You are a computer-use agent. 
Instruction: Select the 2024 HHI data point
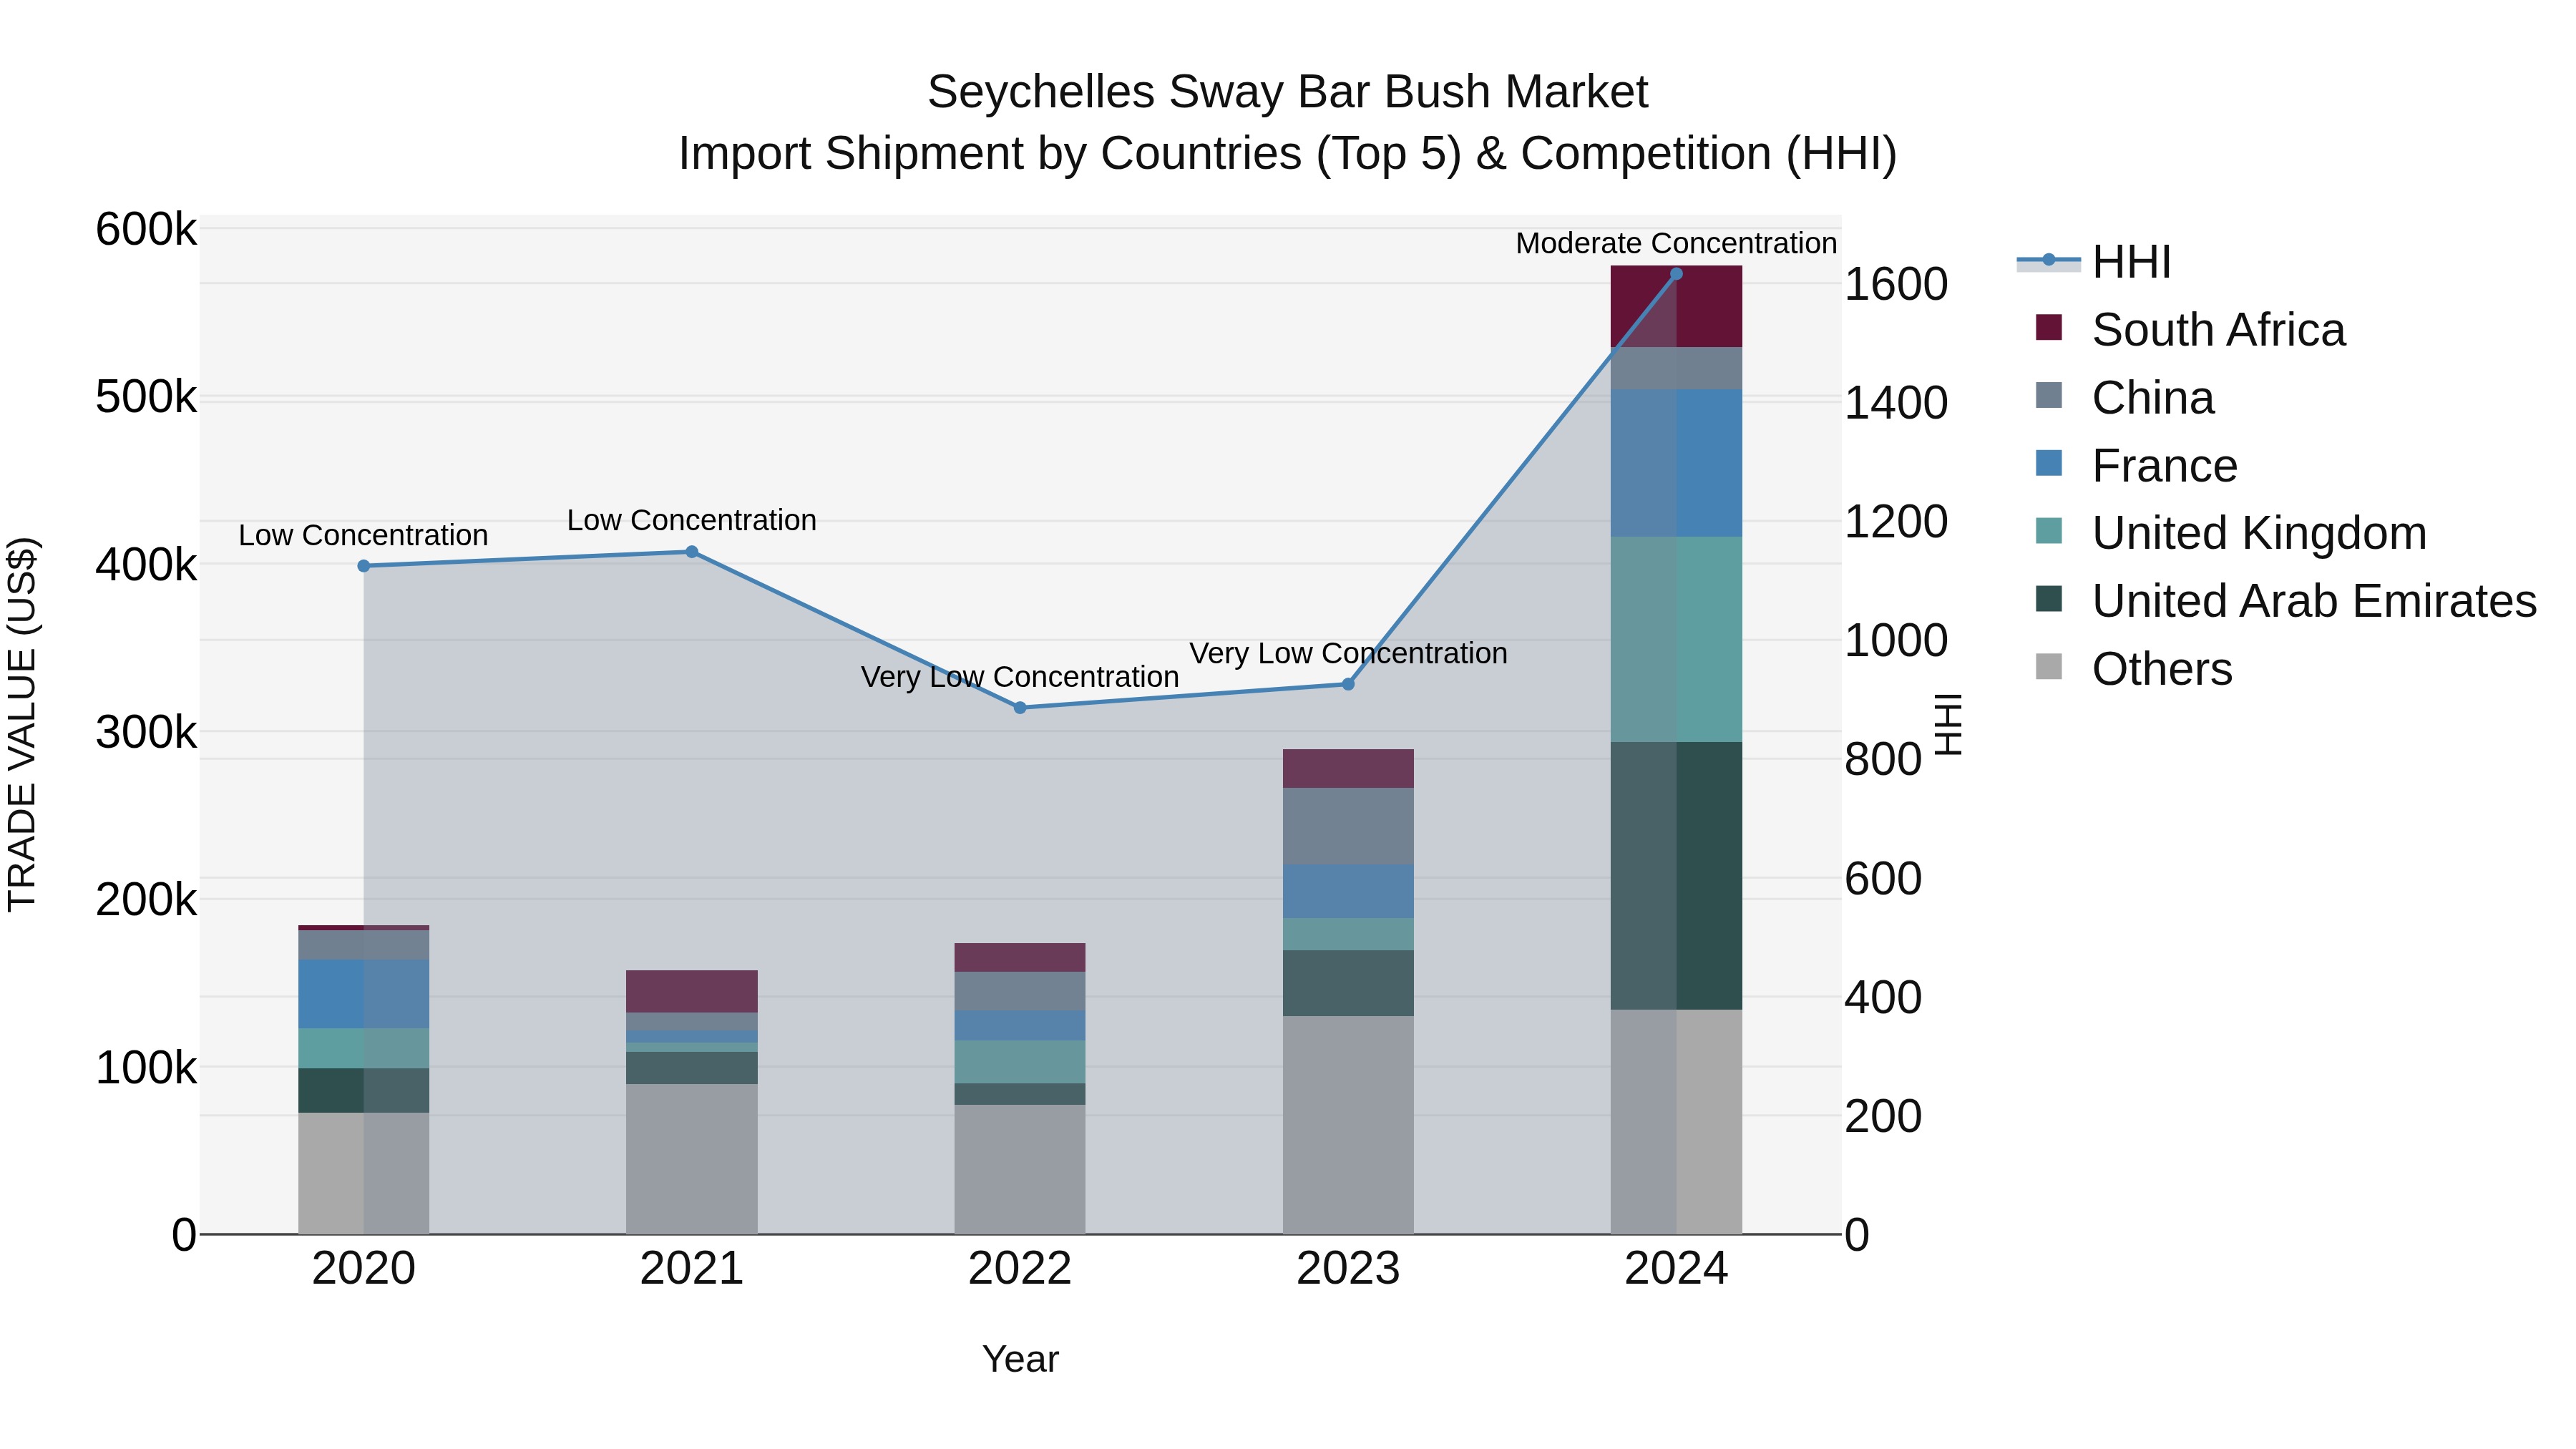[x=1677, y=274]
